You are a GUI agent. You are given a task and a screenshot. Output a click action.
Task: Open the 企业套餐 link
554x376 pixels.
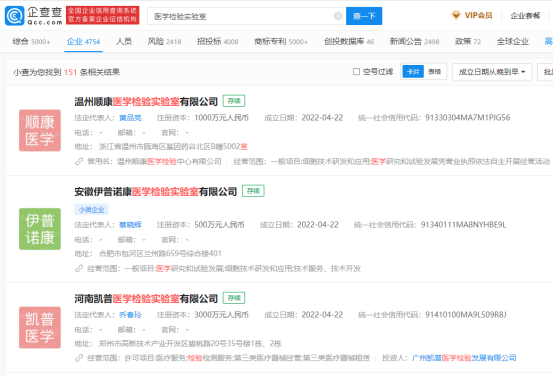(x=525, y=16)
